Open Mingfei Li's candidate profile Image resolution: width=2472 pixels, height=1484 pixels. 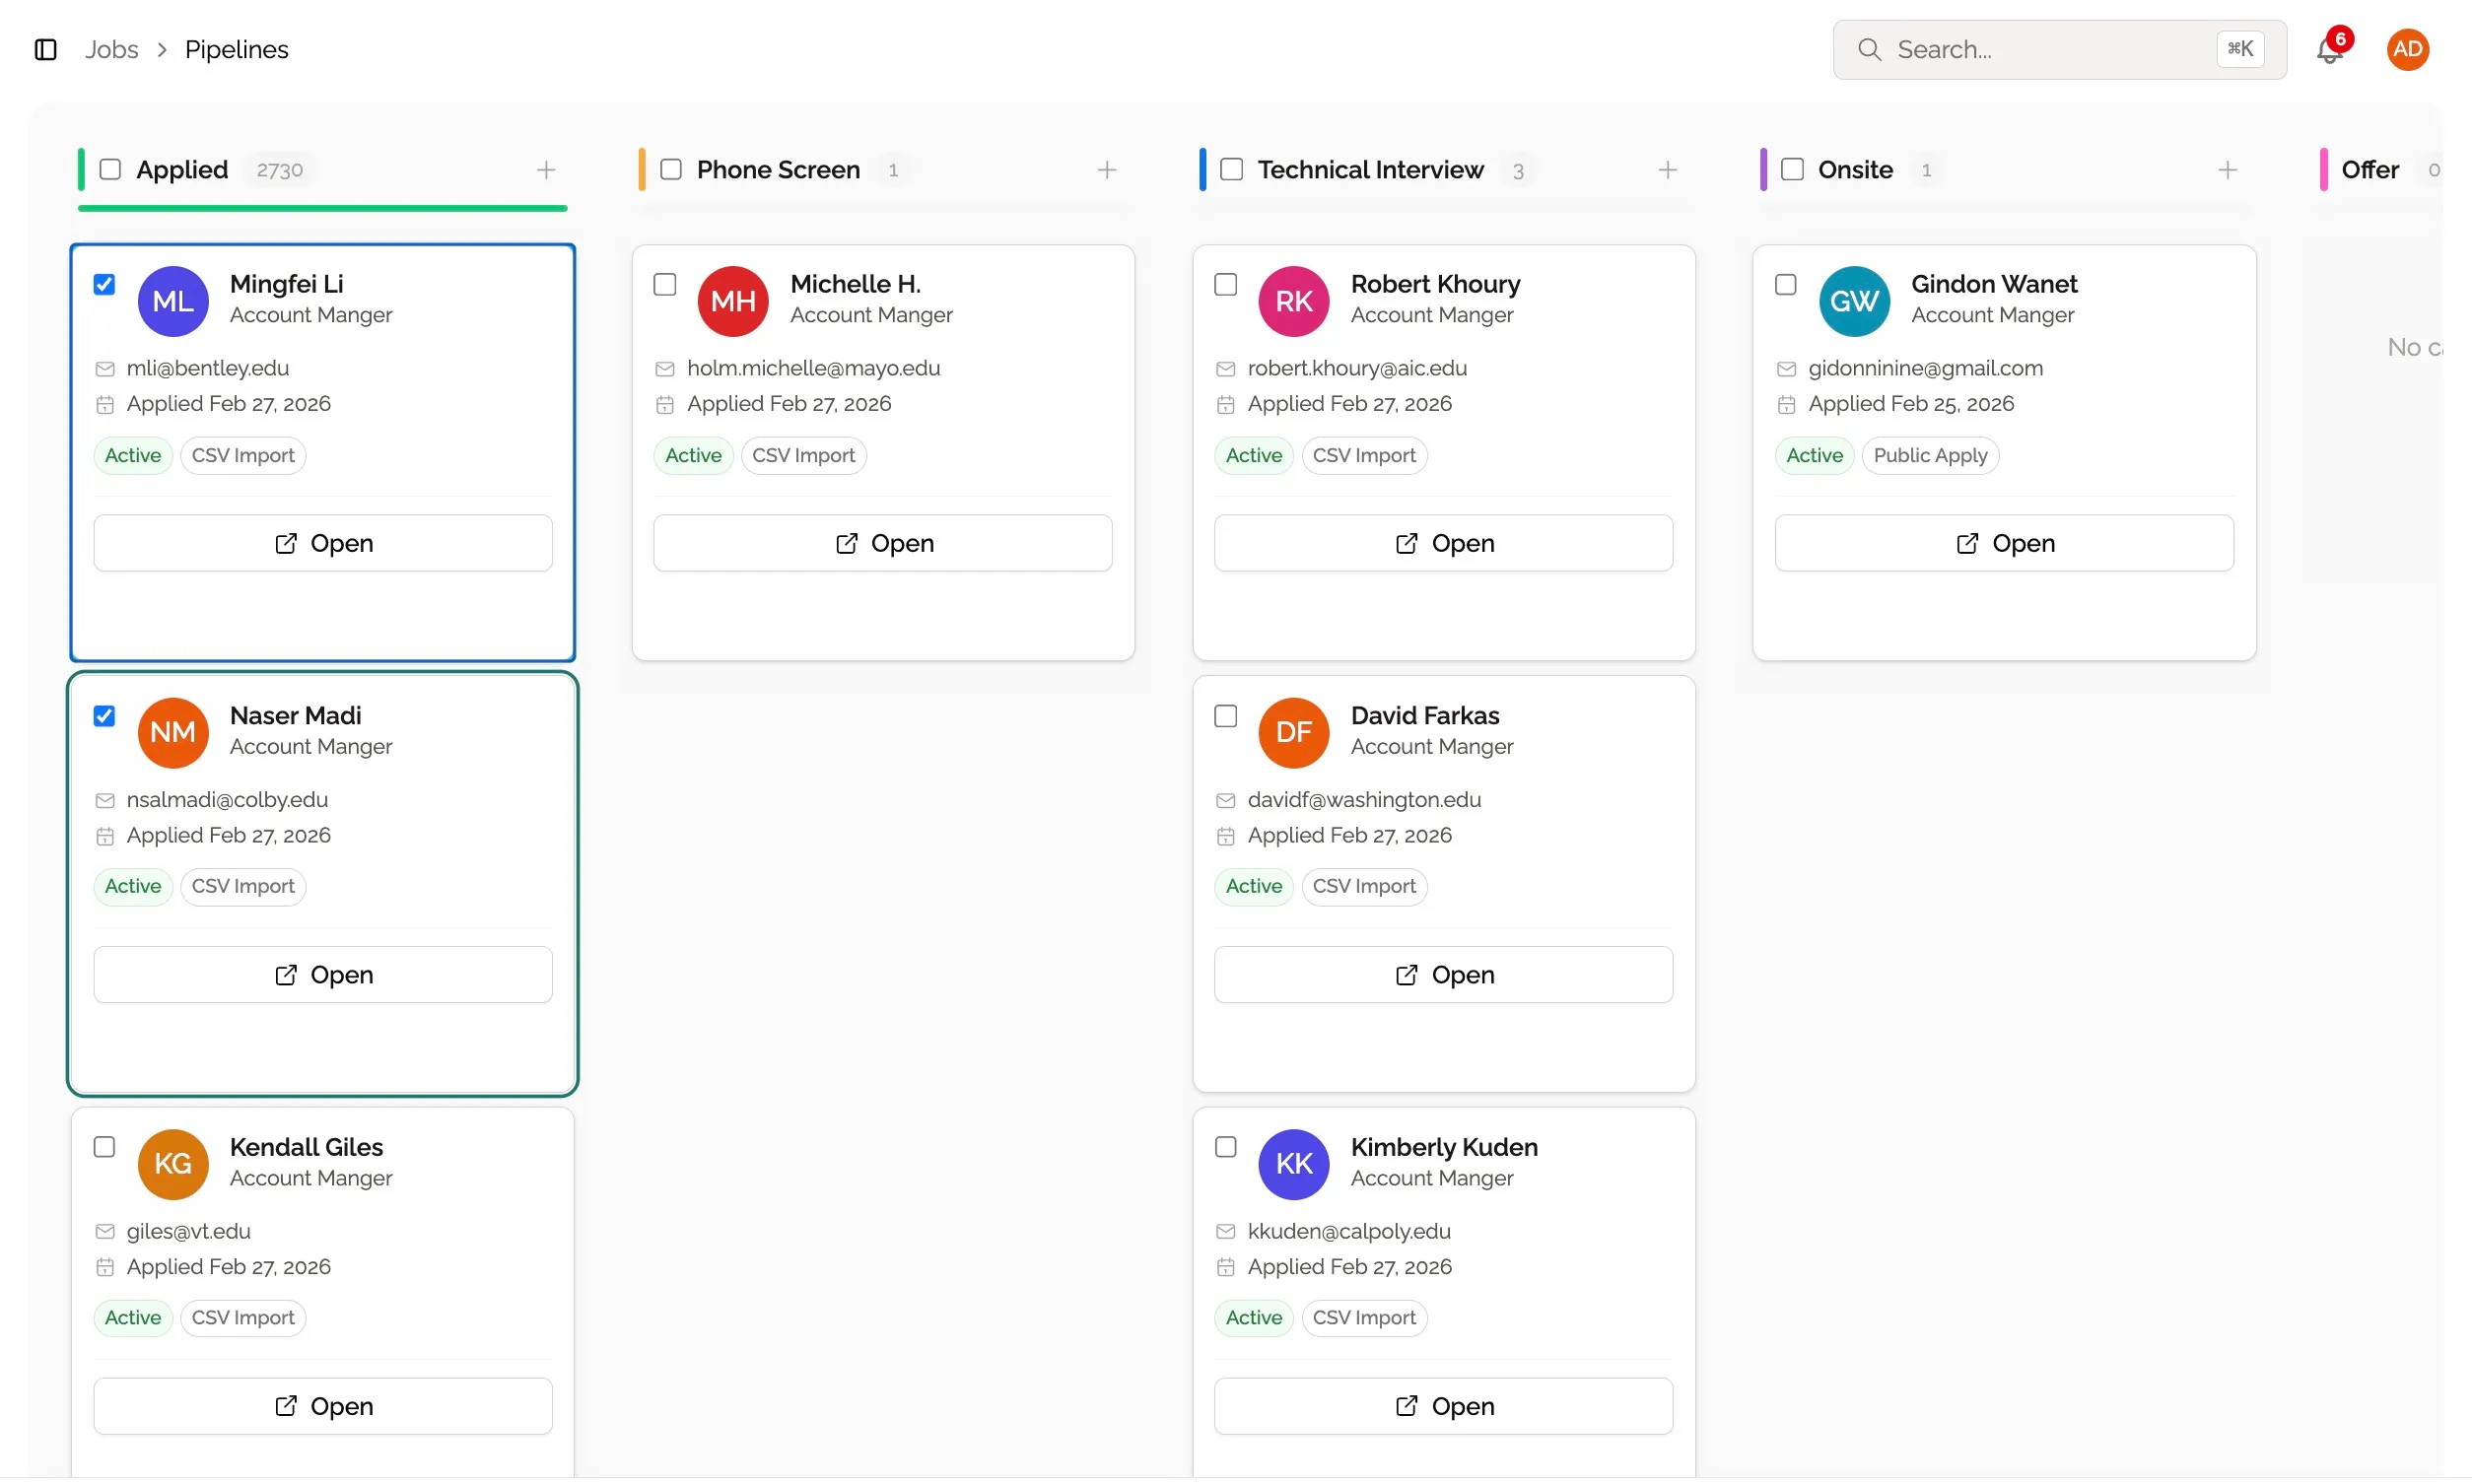point(322,542)
